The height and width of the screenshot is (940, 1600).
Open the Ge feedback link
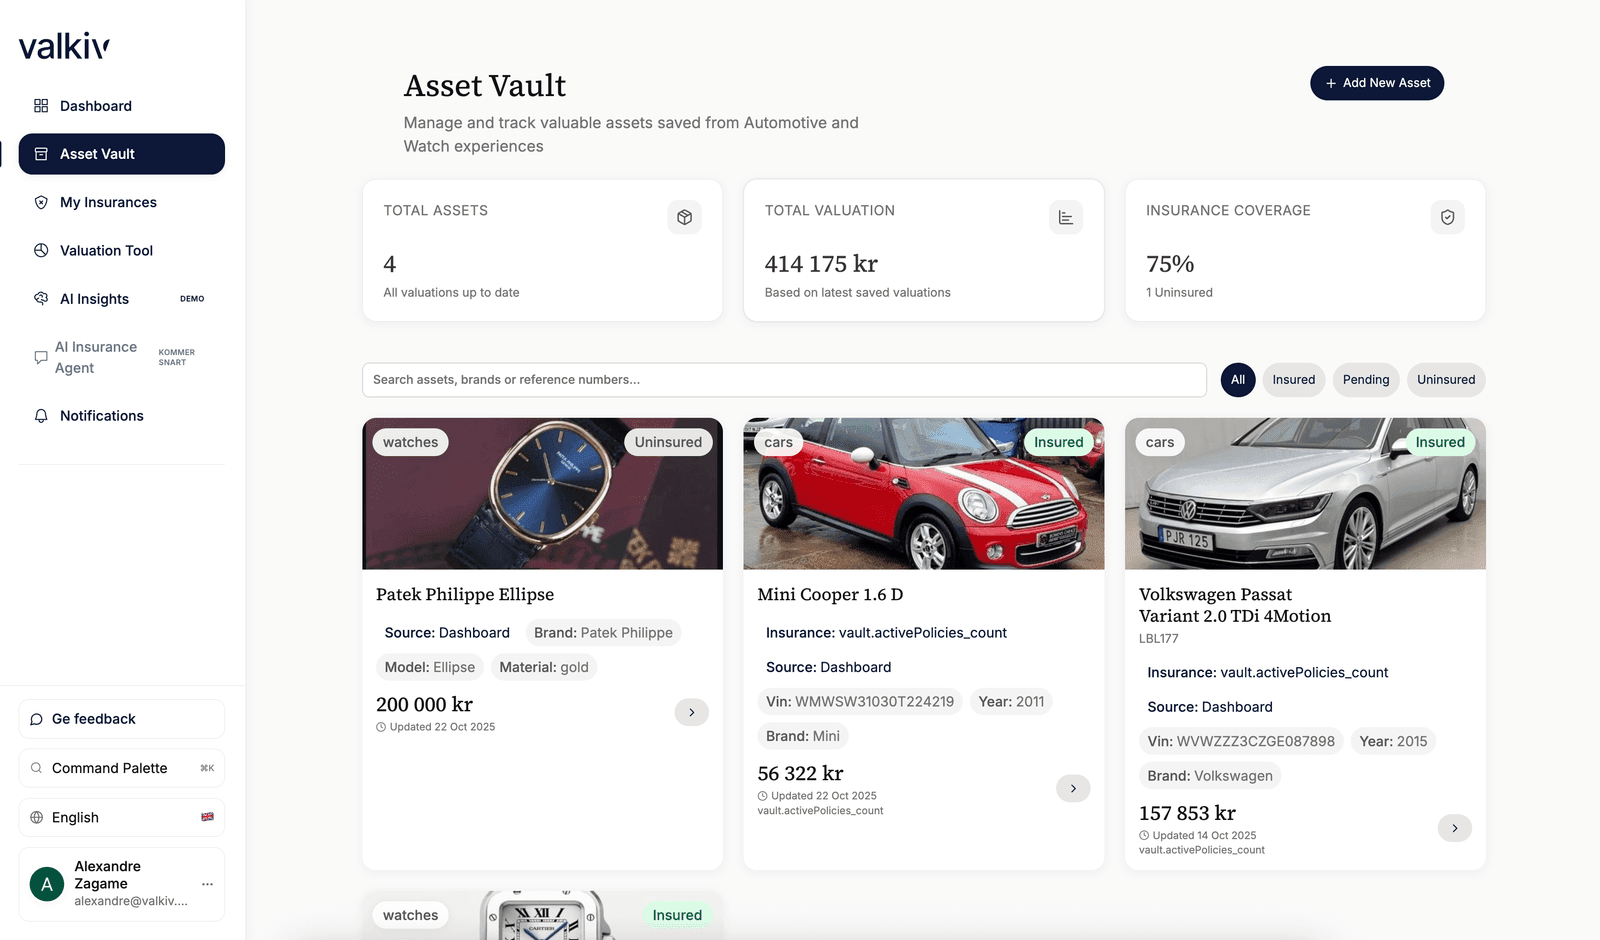coord(93,718)
